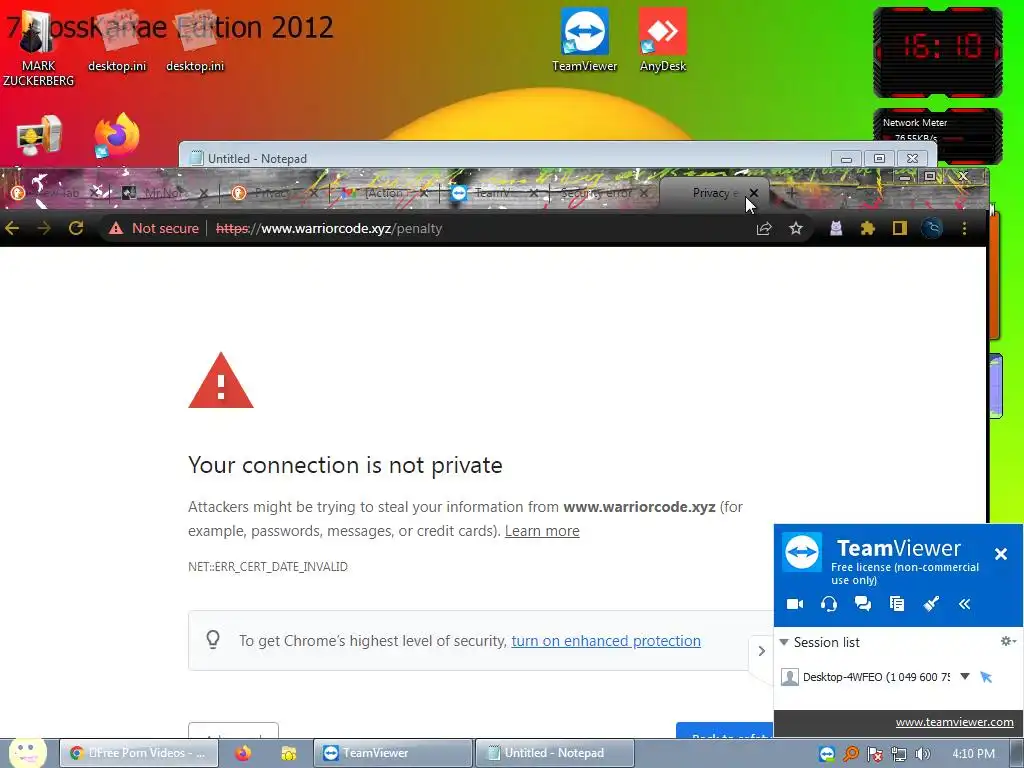Collapse TeamViewer panel with double chevron
Image resolution: width=1024 pixels, height=768 pixels.
pos(965,603)
